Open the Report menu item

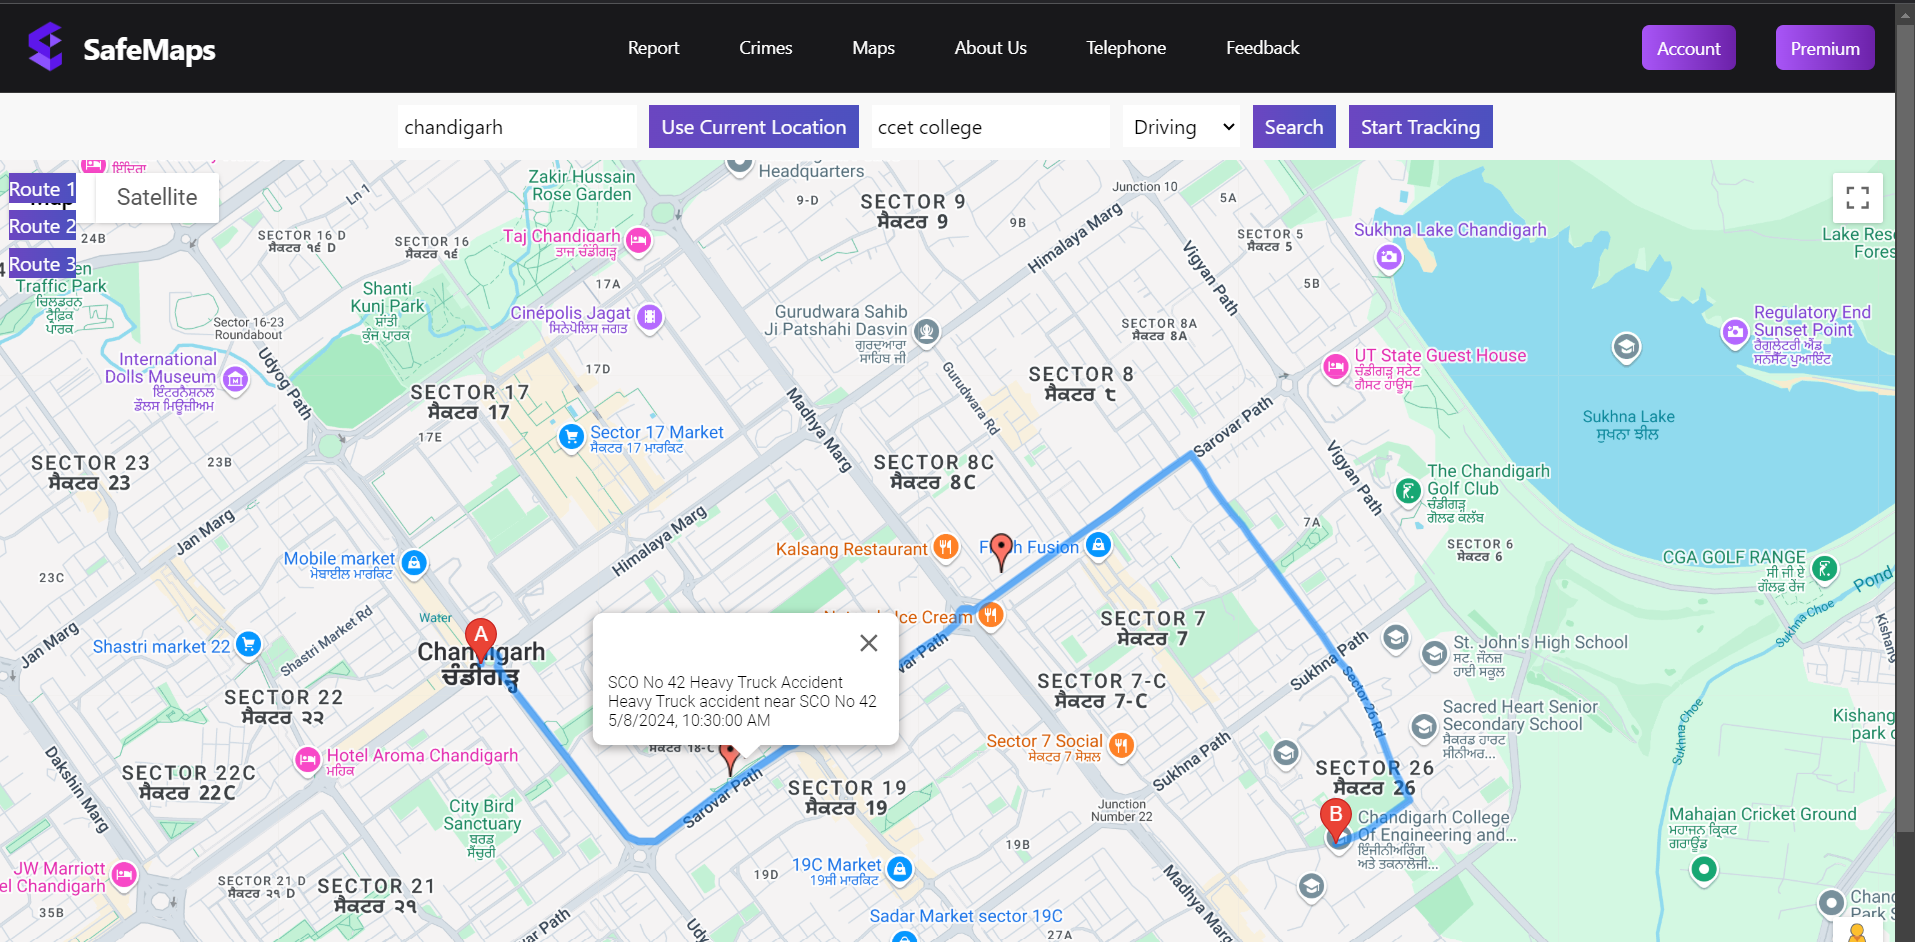click(x=653, y=48)
